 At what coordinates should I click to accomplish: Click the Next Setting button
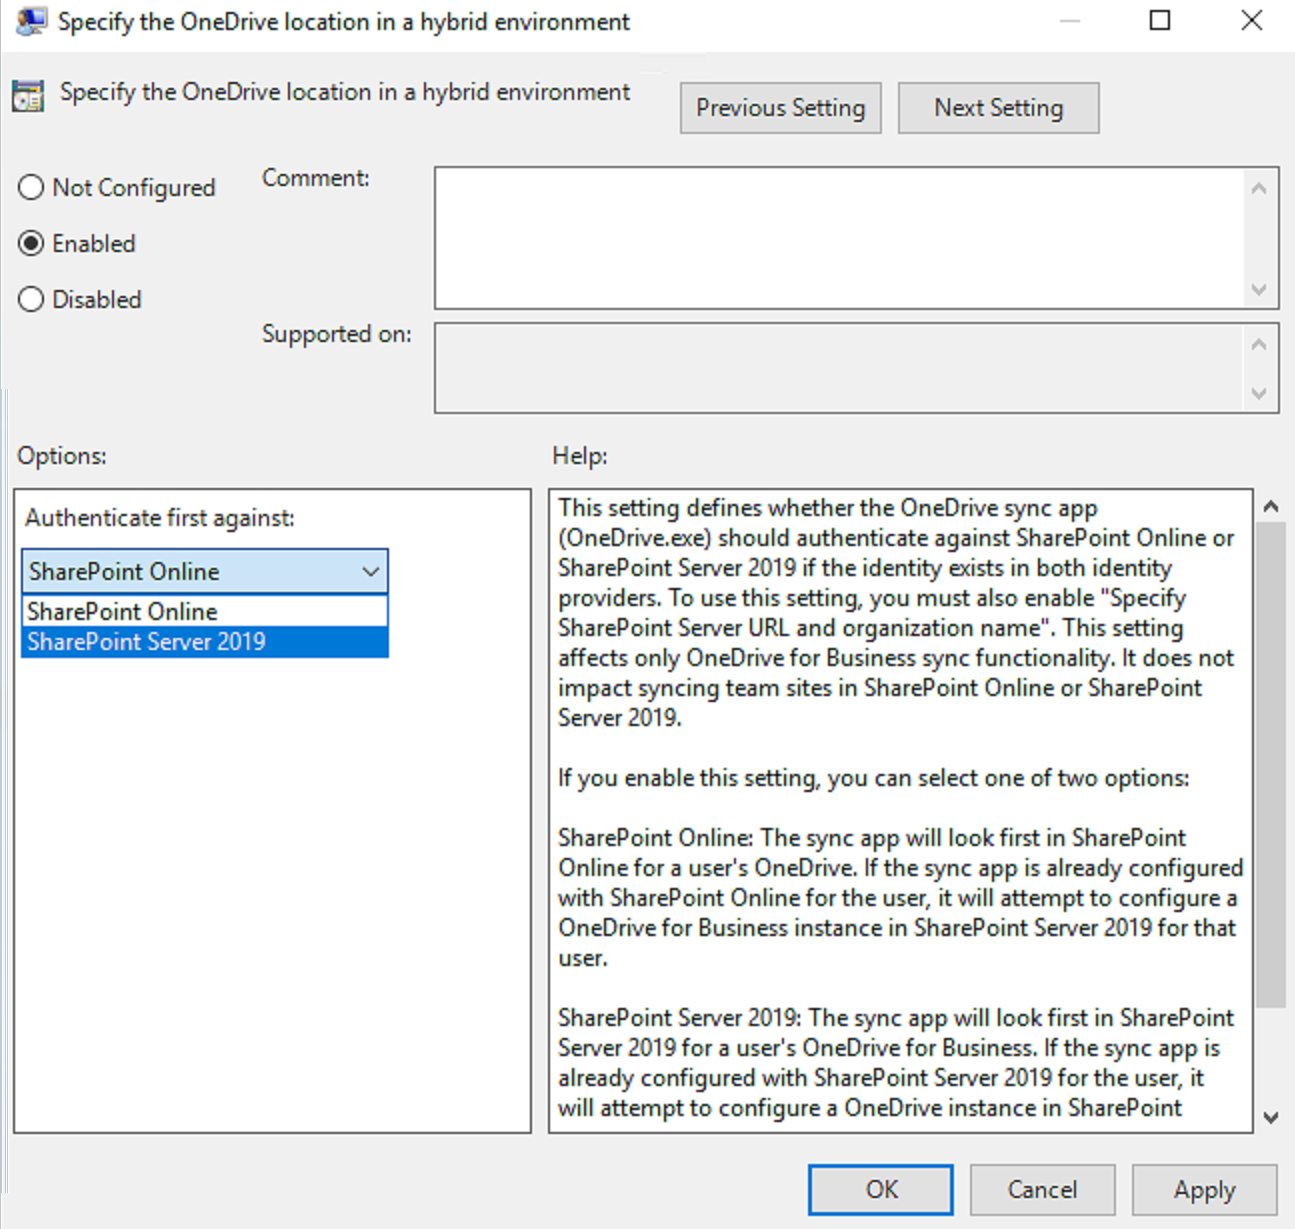click(999, 108)
